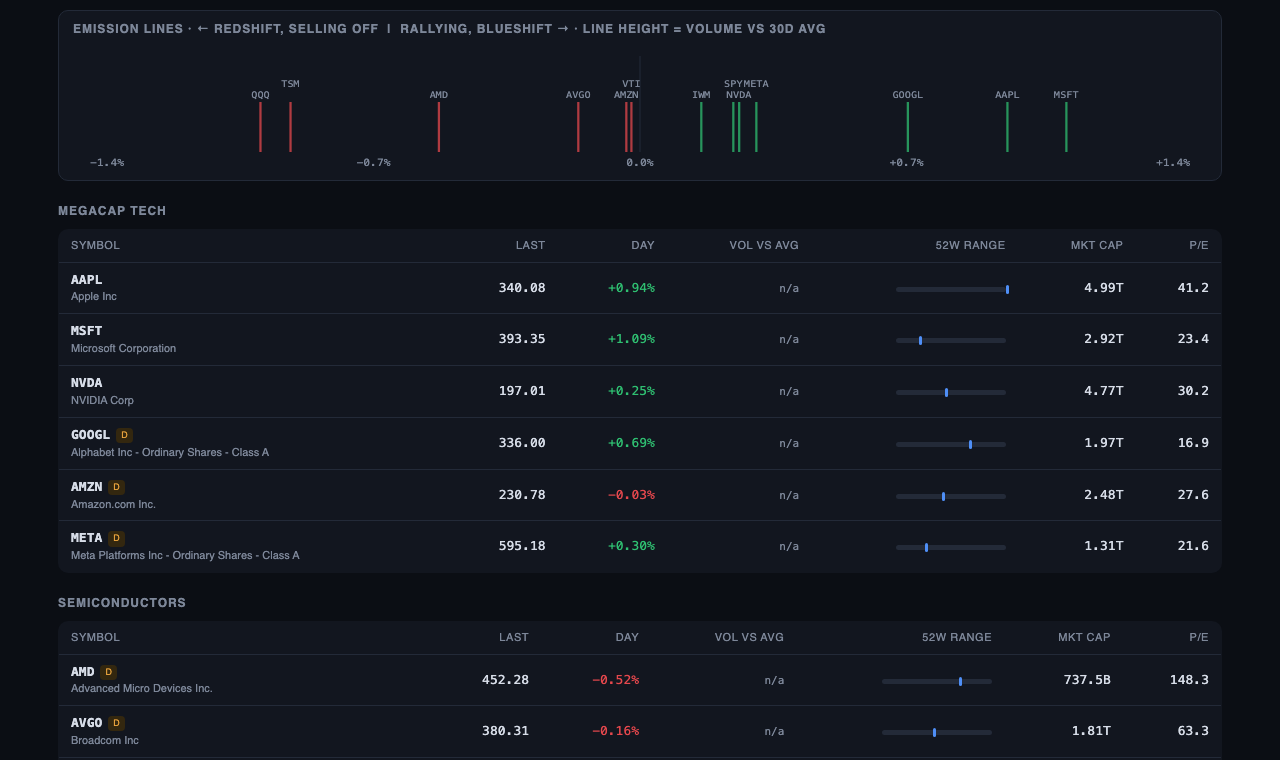Click AAPL last price 340.08
Image resolution: width=1280 pixels, height=760 pixels.
pos(522,288)
